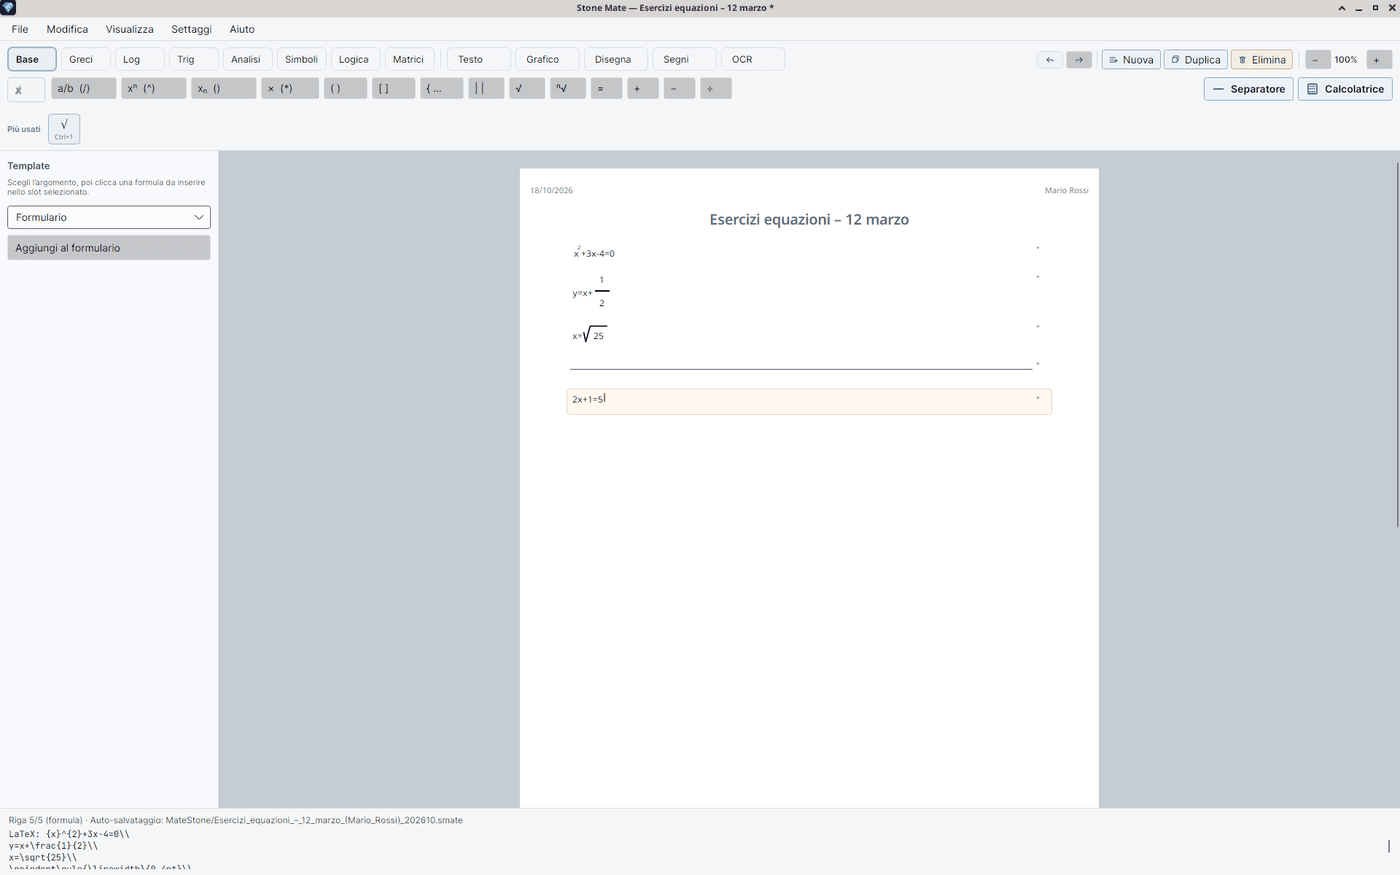The image size is (1400, 875).
Task: Open the File menu
Action: 20,29
